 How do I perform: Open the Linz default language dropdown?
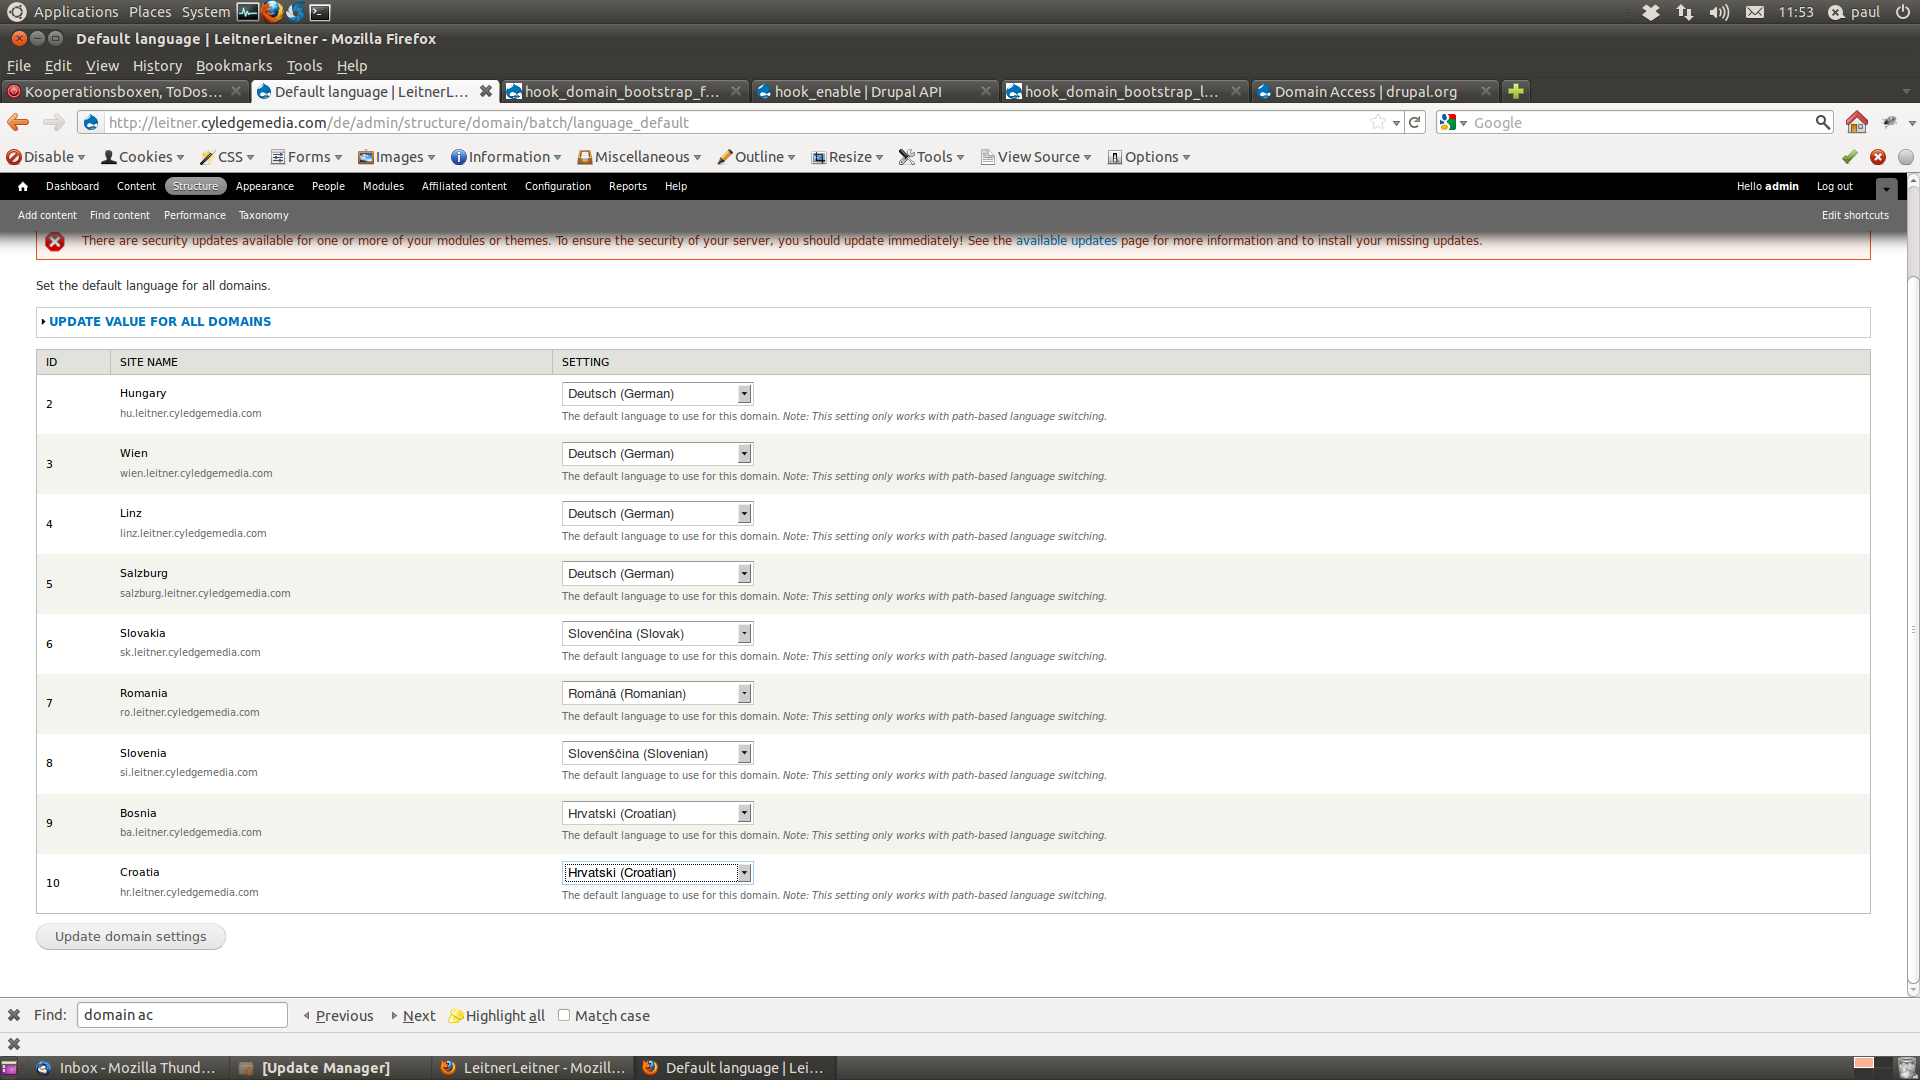657,514
